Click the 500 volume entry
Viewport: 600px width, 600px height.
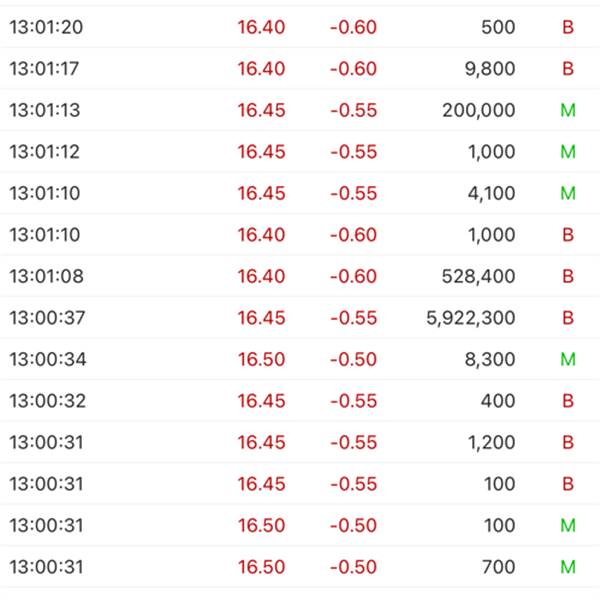[x=498, y=28]
